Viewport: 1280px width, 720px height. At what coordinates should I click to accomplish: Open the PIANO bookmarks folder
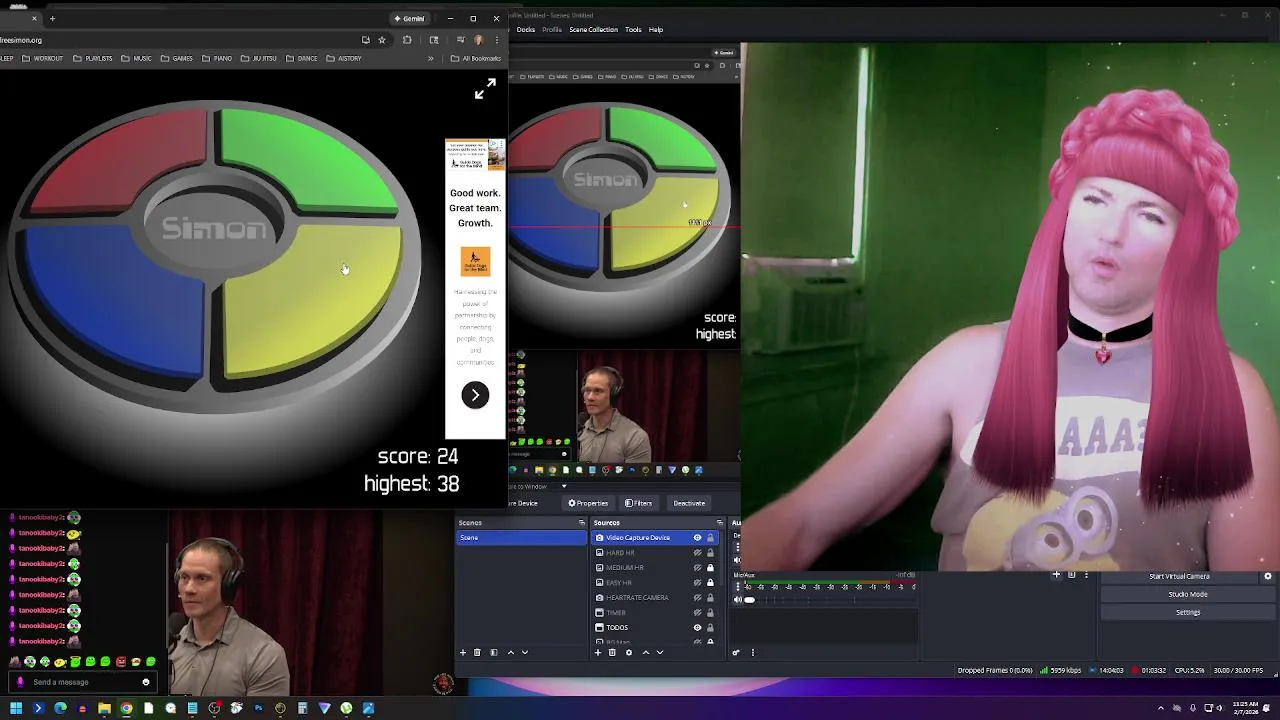[217, 58]
